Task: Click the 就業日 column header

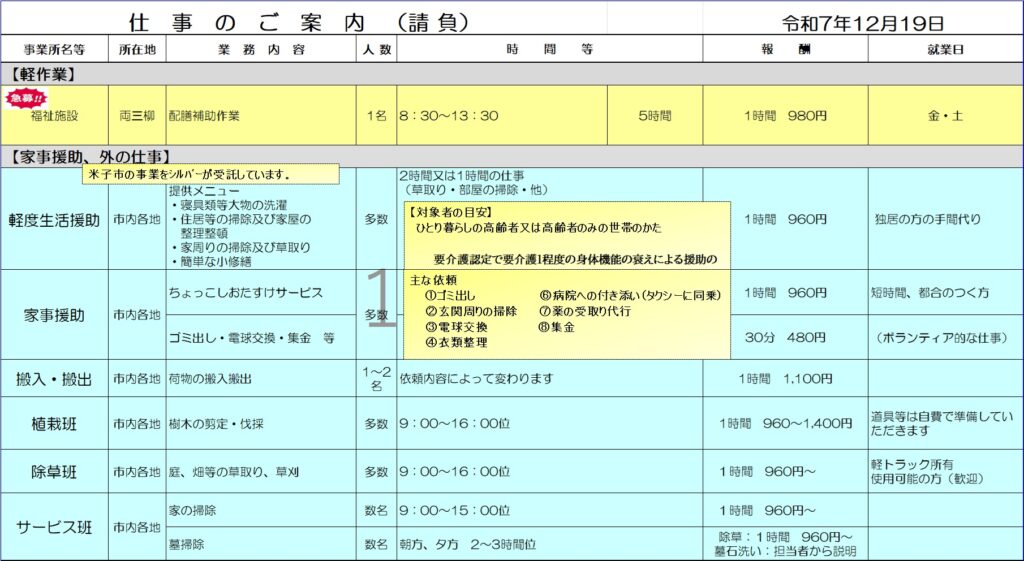Action: 945,49
